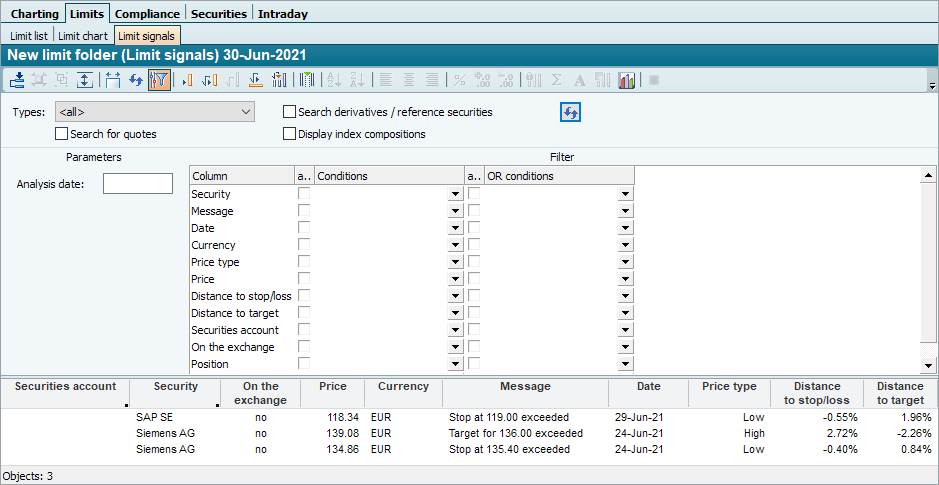The width and height of the screenshot is (939, 485).
Task: Click the Analysis date input field
Action: coord(138,184)
